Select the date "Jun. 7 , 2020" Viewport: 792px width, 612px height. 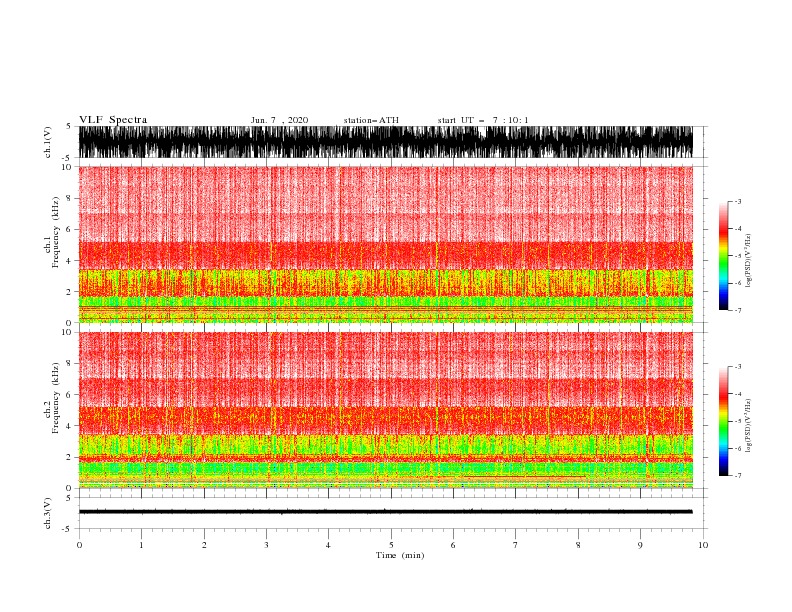coord(279,120)
